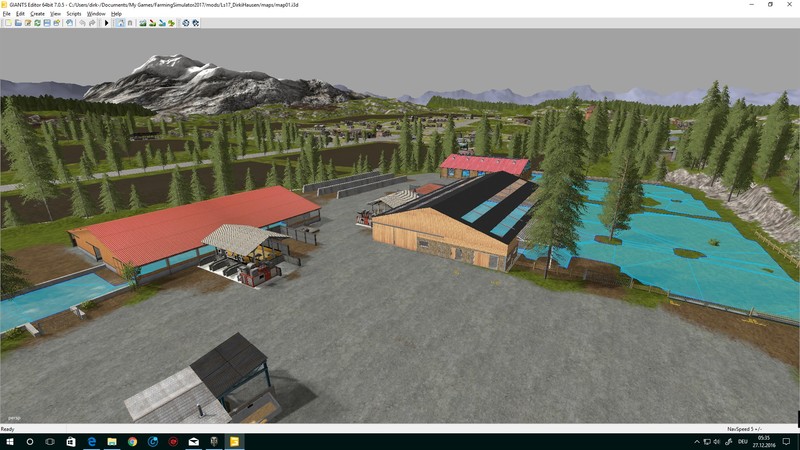Click the New scene toolbar icon

(6, 22)
